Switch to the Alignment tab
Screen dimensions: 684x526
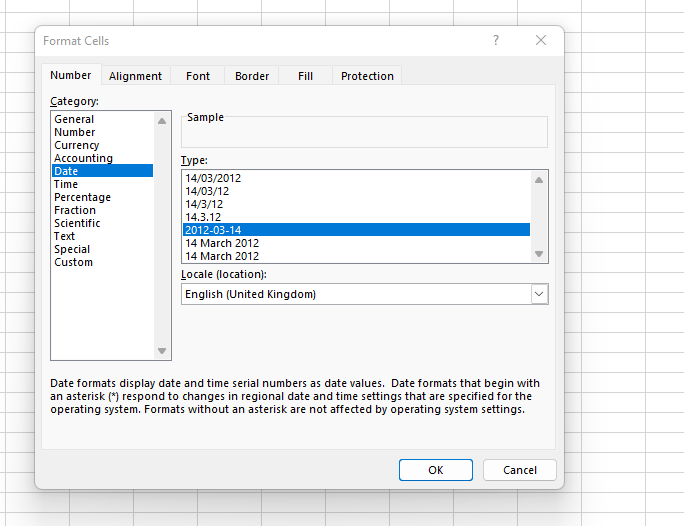pyautogui.click(x=135, y=76)
